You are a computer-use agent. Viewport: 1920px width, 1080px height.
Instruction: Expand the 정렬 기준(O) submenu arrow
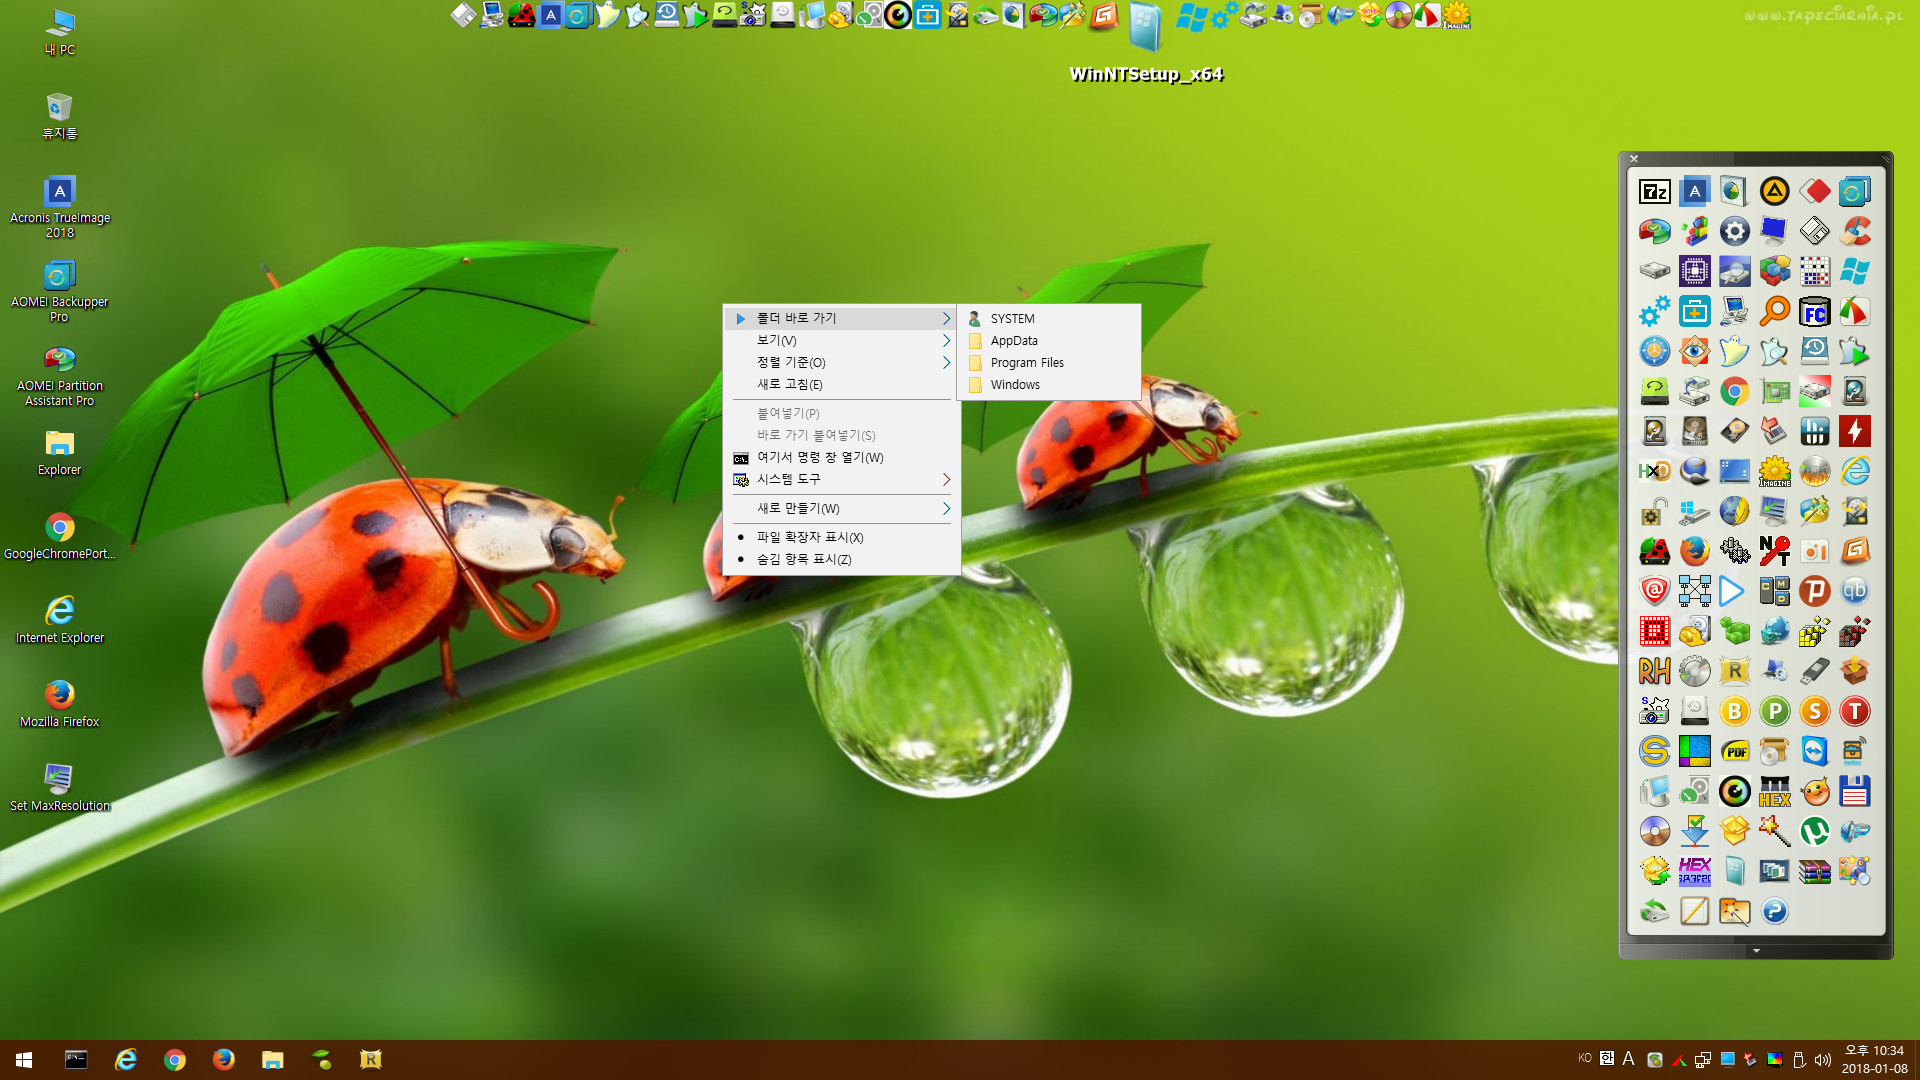click(x=946, y=362)
